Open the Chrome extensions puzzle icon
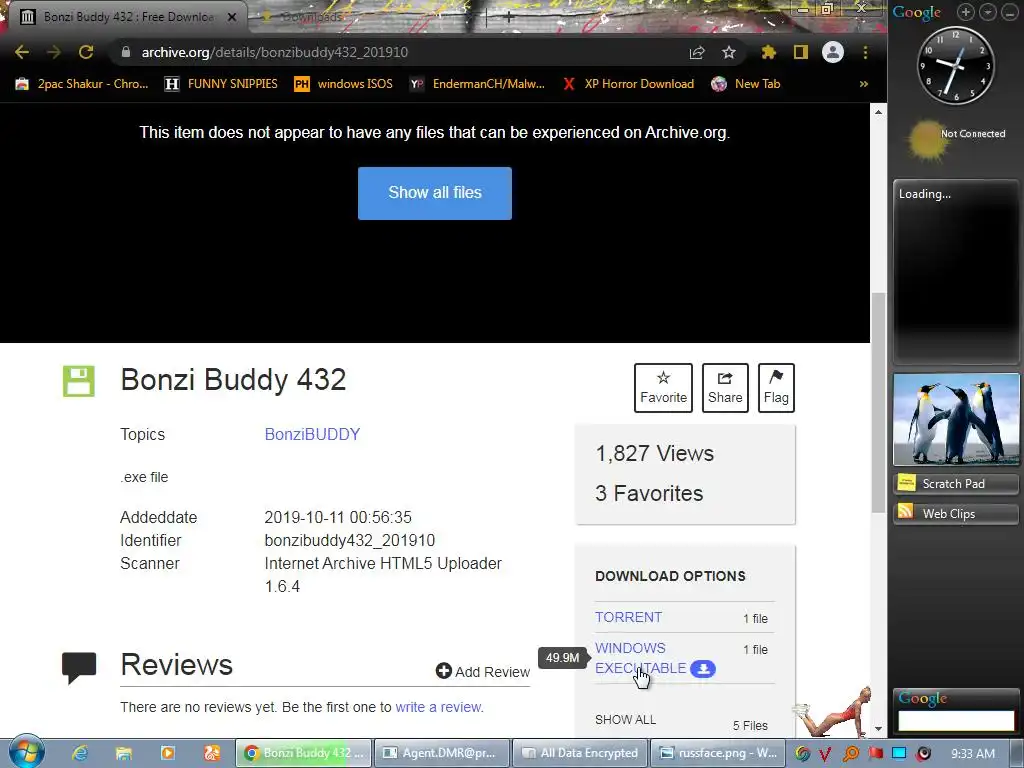The height and width of the screenshot is (768, 1024). click(x=769, y=52)
